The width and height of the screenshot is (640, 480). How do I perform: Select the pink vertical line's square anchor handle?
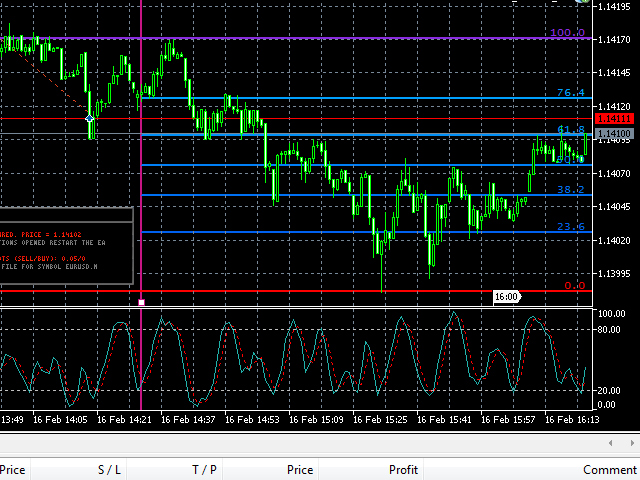[141, 302]
